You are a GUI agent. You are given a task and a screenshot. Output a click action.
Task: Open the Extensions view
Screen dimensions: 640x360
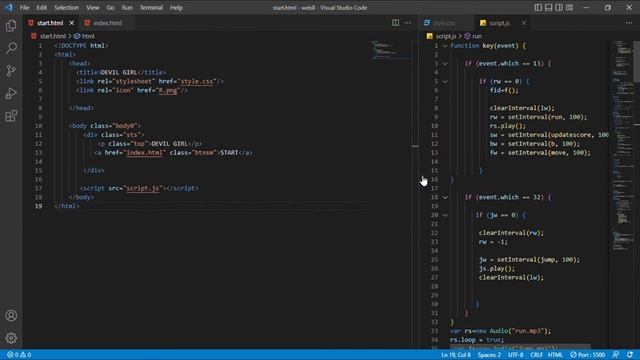tap(11, 116)
